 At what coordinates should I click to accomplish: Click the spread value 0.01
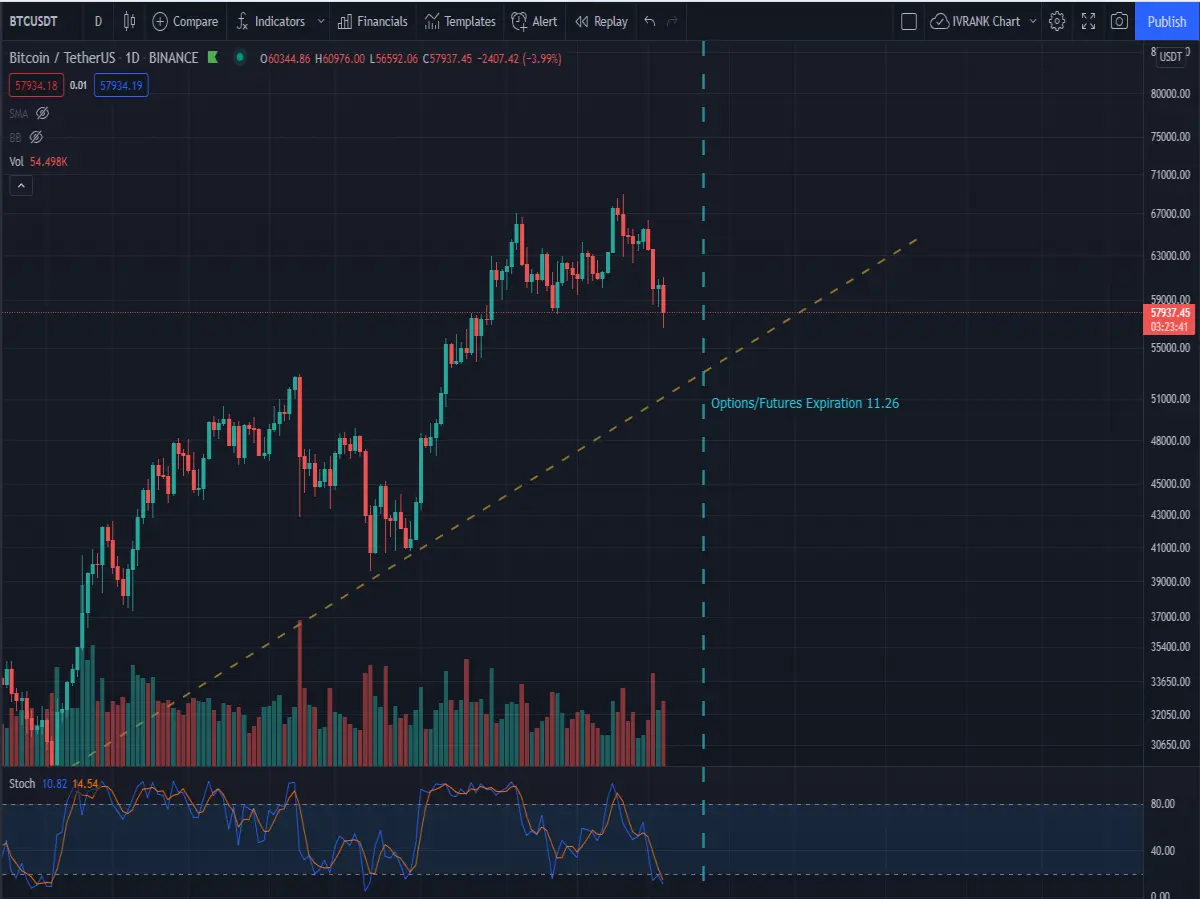(x=78, y=86)
